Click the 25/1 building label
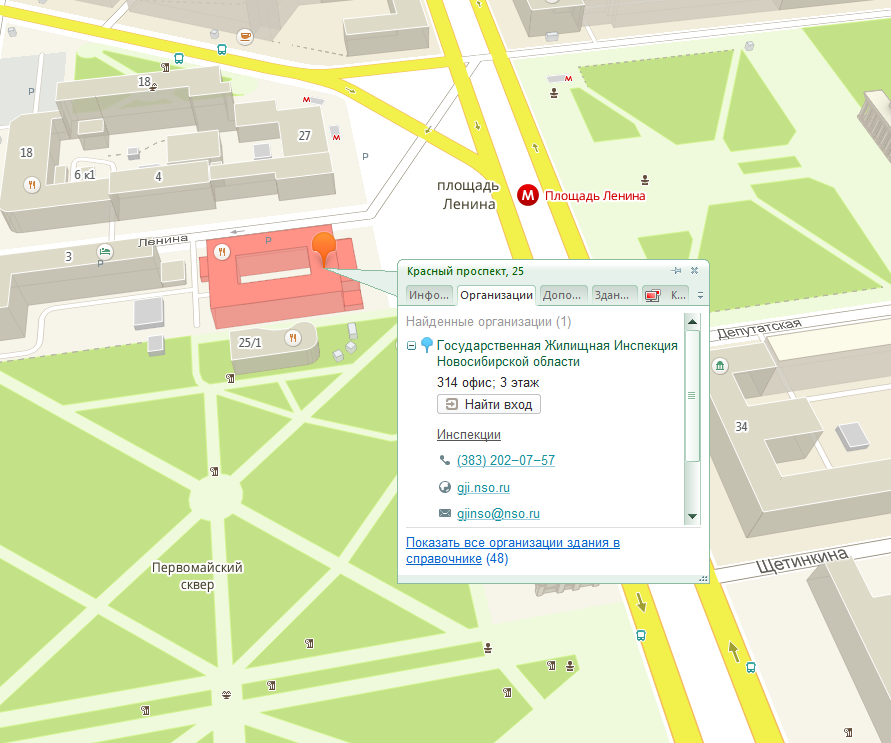The height and width of the screenshot is (743, 891). click(250, 343)
